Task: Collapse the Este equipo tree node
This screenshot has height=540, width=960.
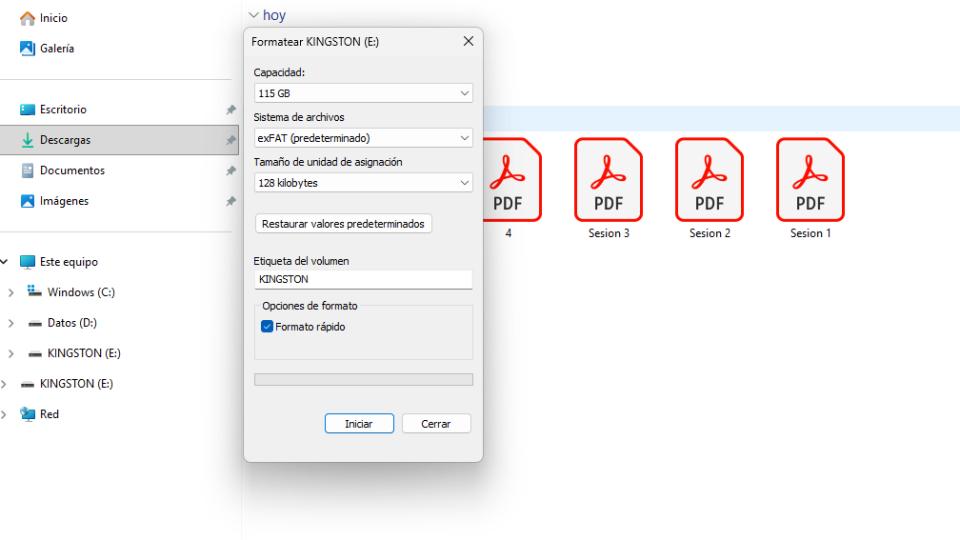Action: coord(4,262)
